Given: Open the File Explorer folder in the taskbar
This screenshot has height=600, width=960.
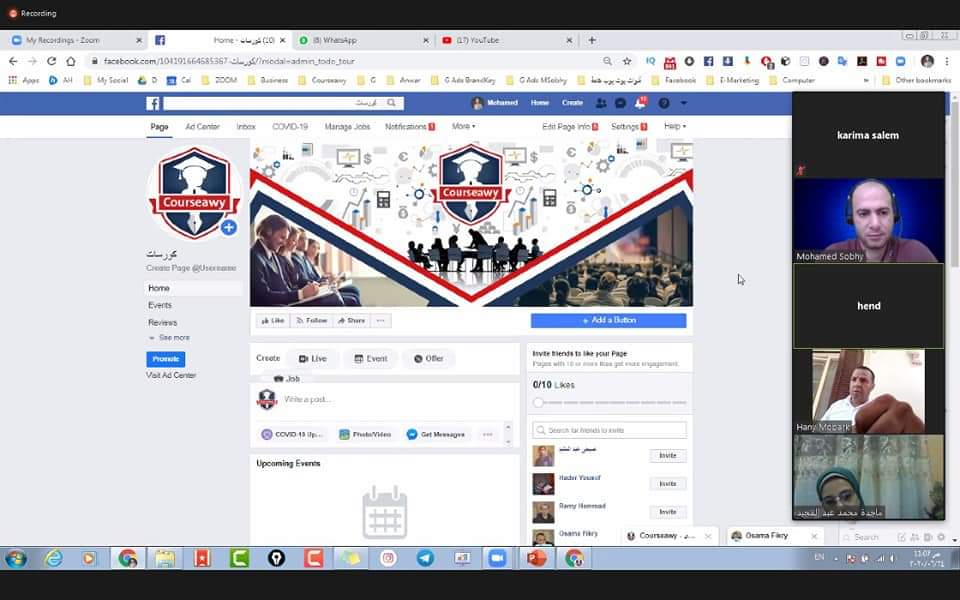Looking at the screenshot, I should [165, 558].
